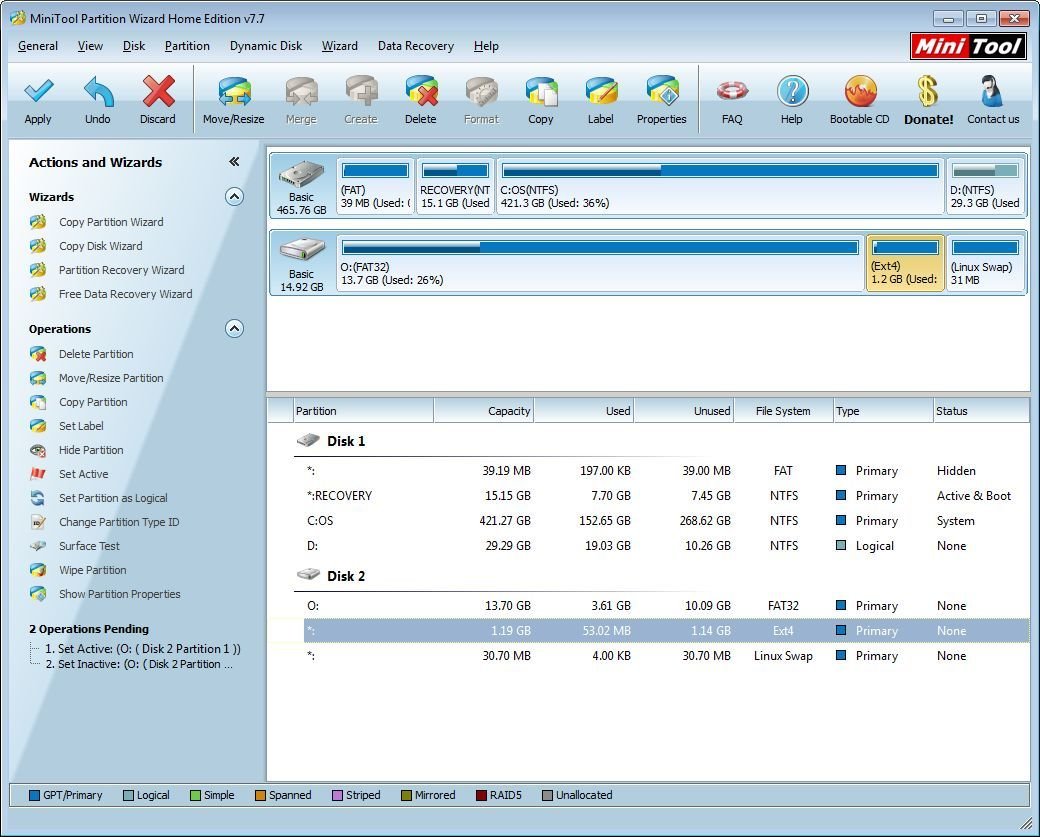
Task: Click Copy Partition operation link
Action: (93, 402)
